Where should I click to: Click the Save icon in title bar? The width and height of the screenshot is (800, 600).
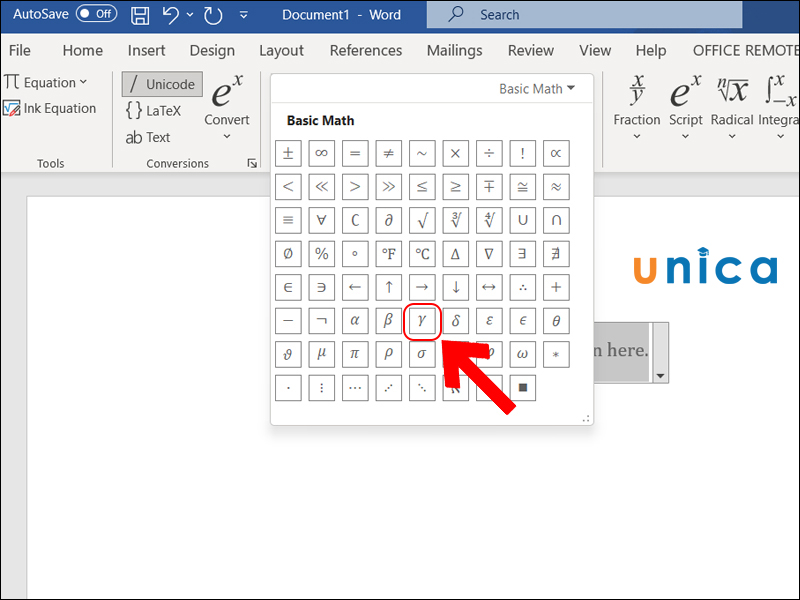click(141, 15)
